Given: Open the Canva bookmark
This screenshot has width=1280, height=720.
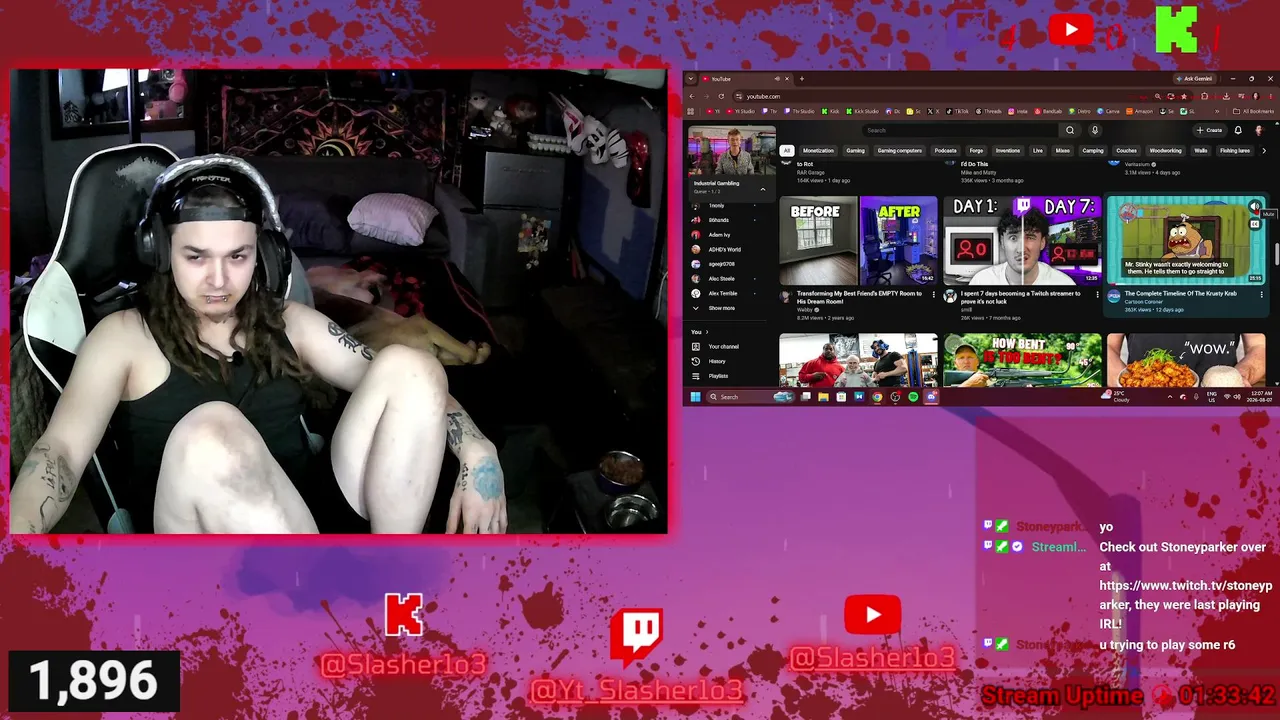Looking at the screenshot, I should 1109,111.
